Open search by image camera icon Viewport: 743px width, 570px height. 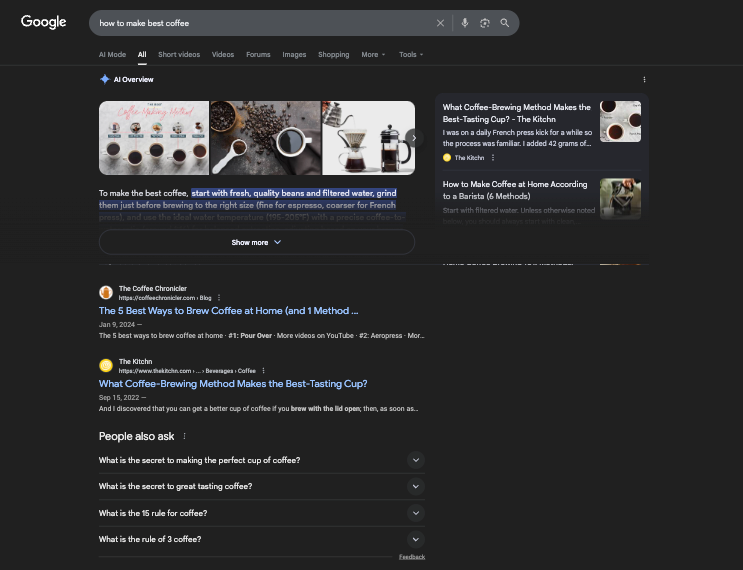(485, 23)
